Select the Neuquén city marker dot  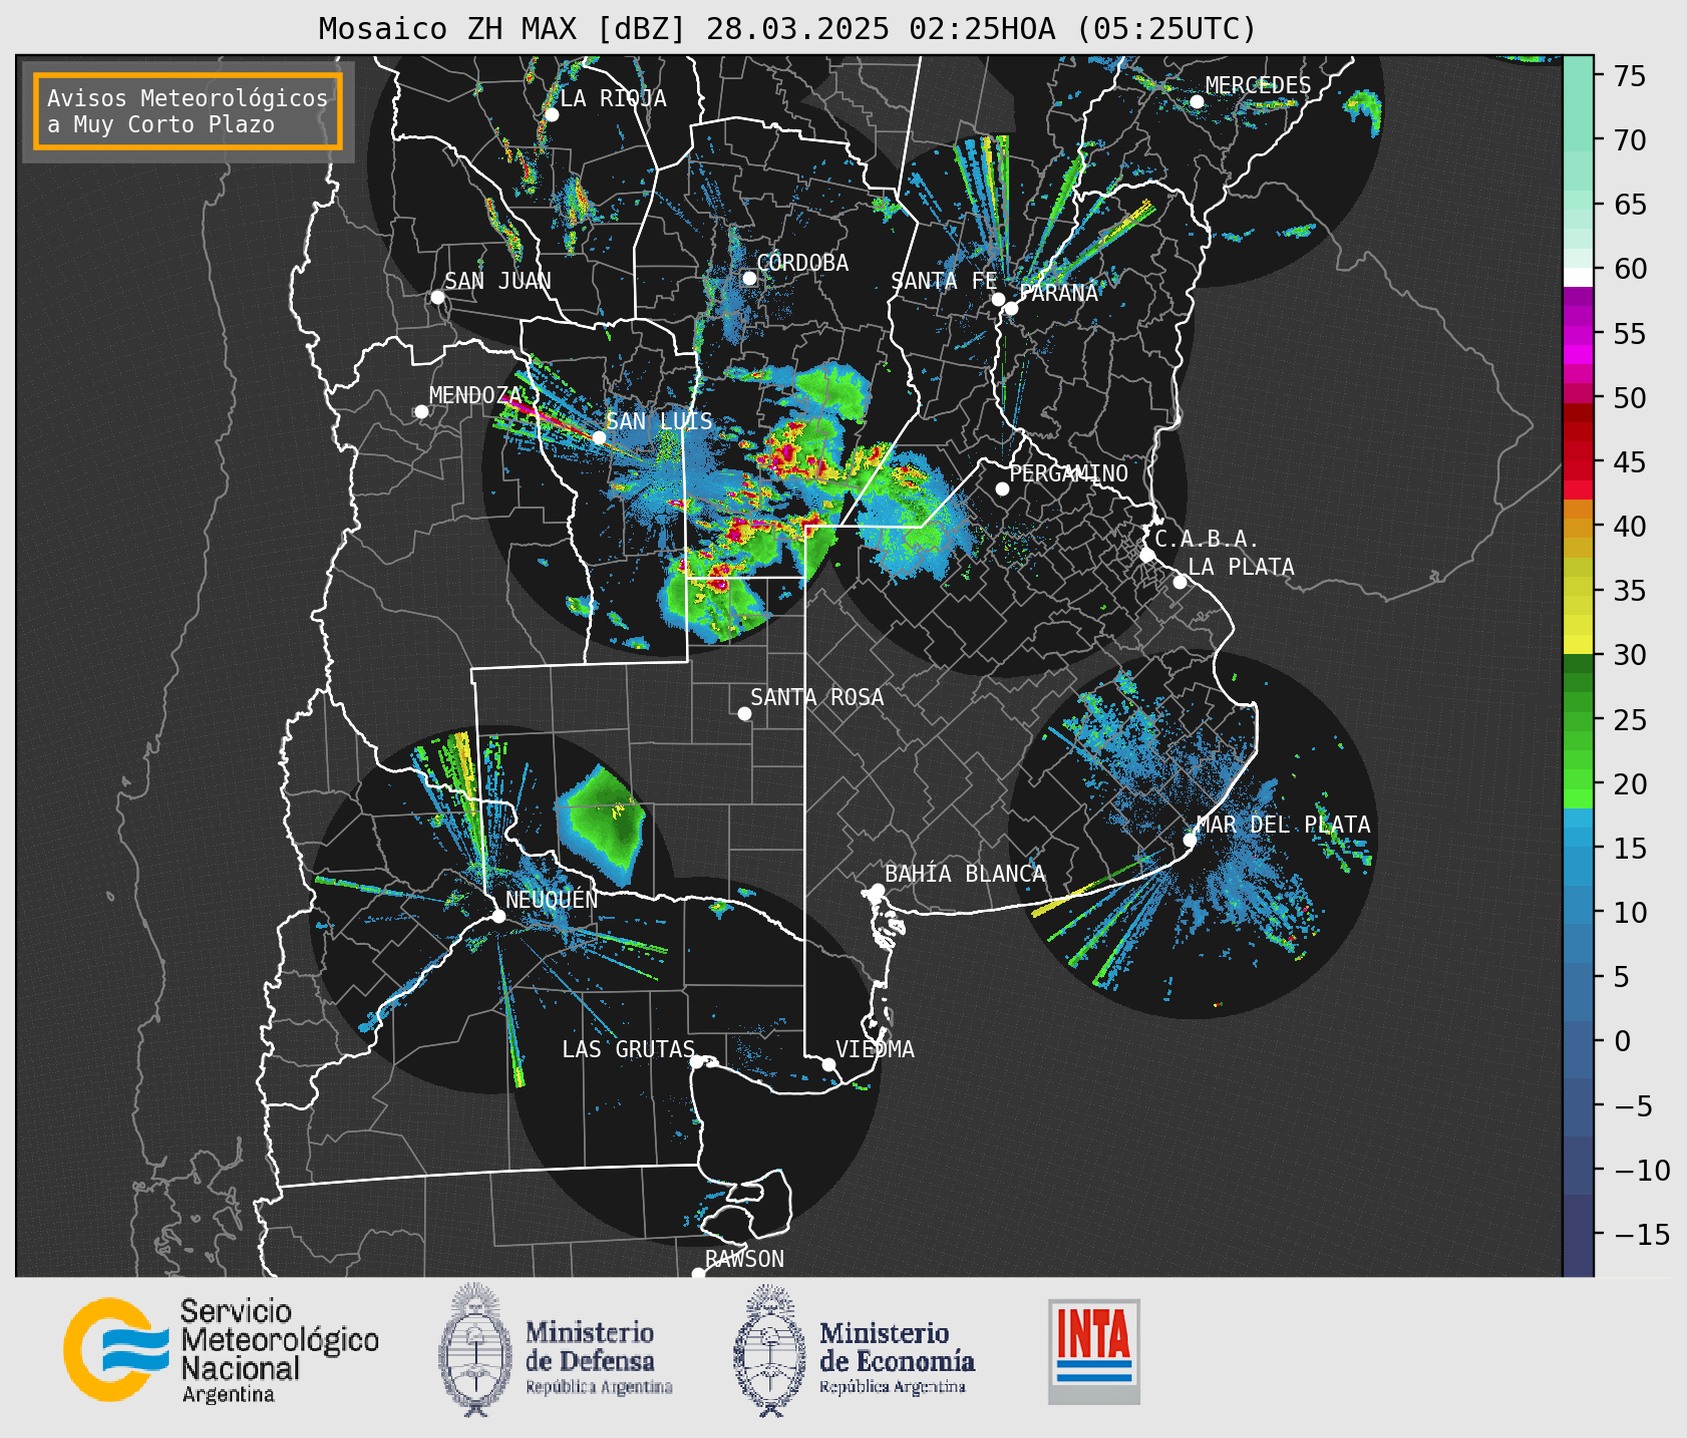coord(498,916)
